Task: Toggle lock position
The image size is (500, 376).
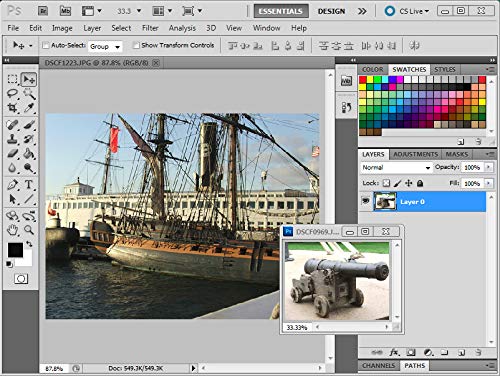Action: point(409,183)
